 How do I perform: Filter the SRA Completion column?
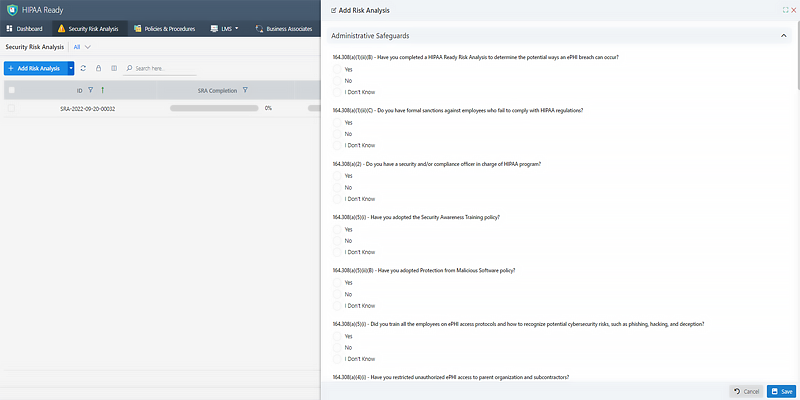pyautogui.click(x=245, y=90)
